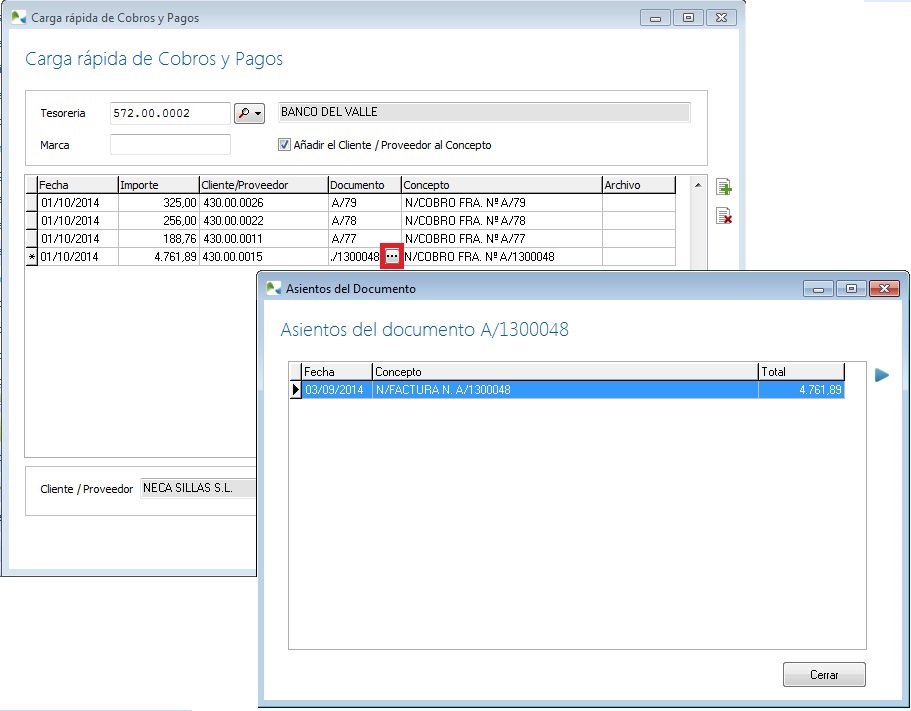Click the Tesorería account field 572.00.0002
The height and width of the screenshot is (711, 911).
(x=170, y=113)
